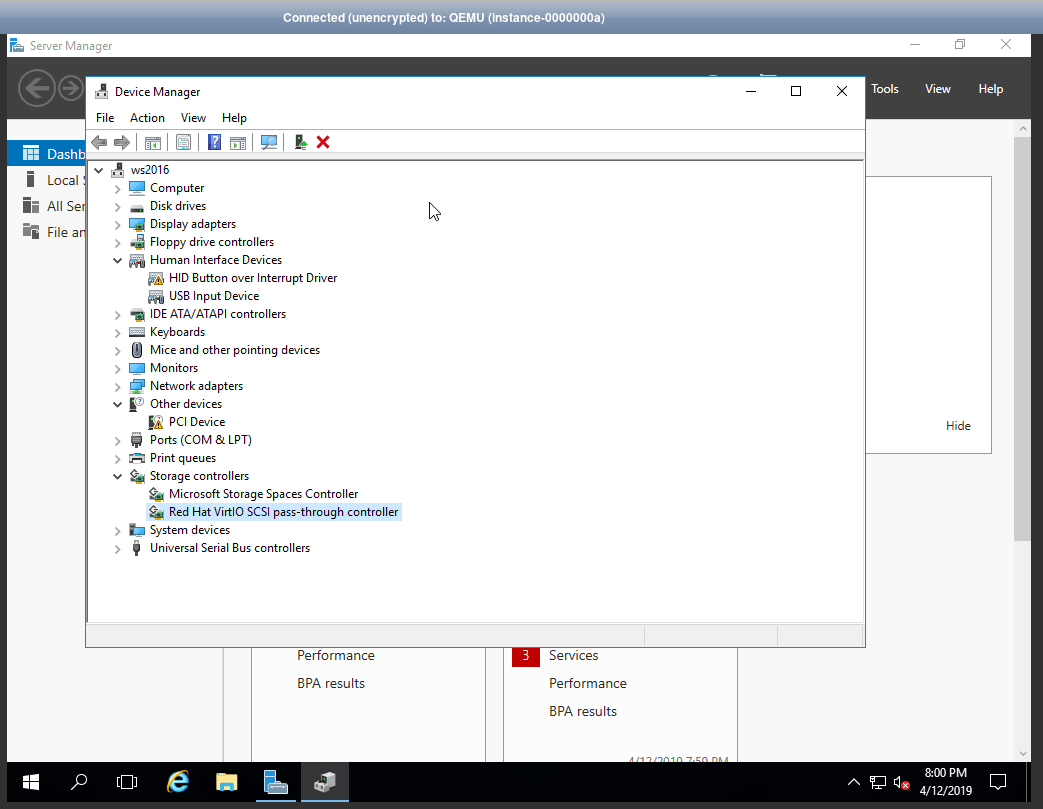Click the Help toolbar icon in Device Manager
Viewport: 1043px width, 809px height.
(x=214, y=142)
